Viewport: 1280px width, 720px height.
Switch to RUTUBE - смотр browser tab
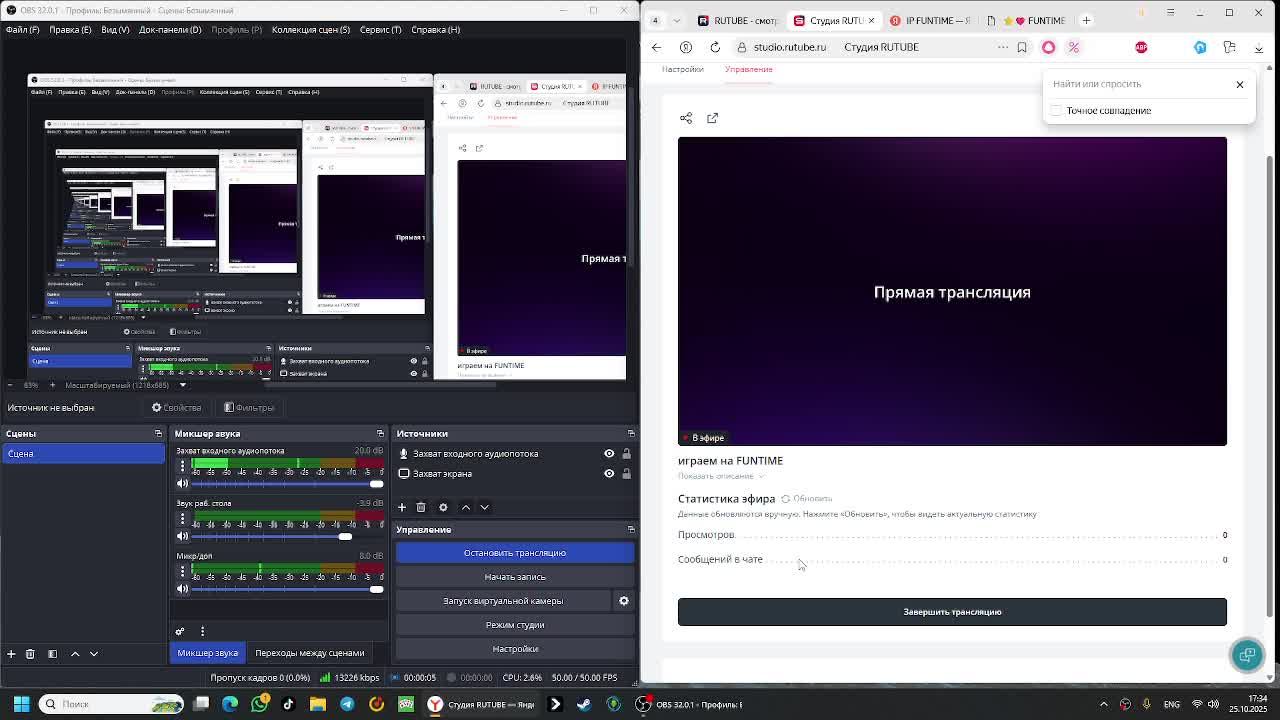point(738,20)
